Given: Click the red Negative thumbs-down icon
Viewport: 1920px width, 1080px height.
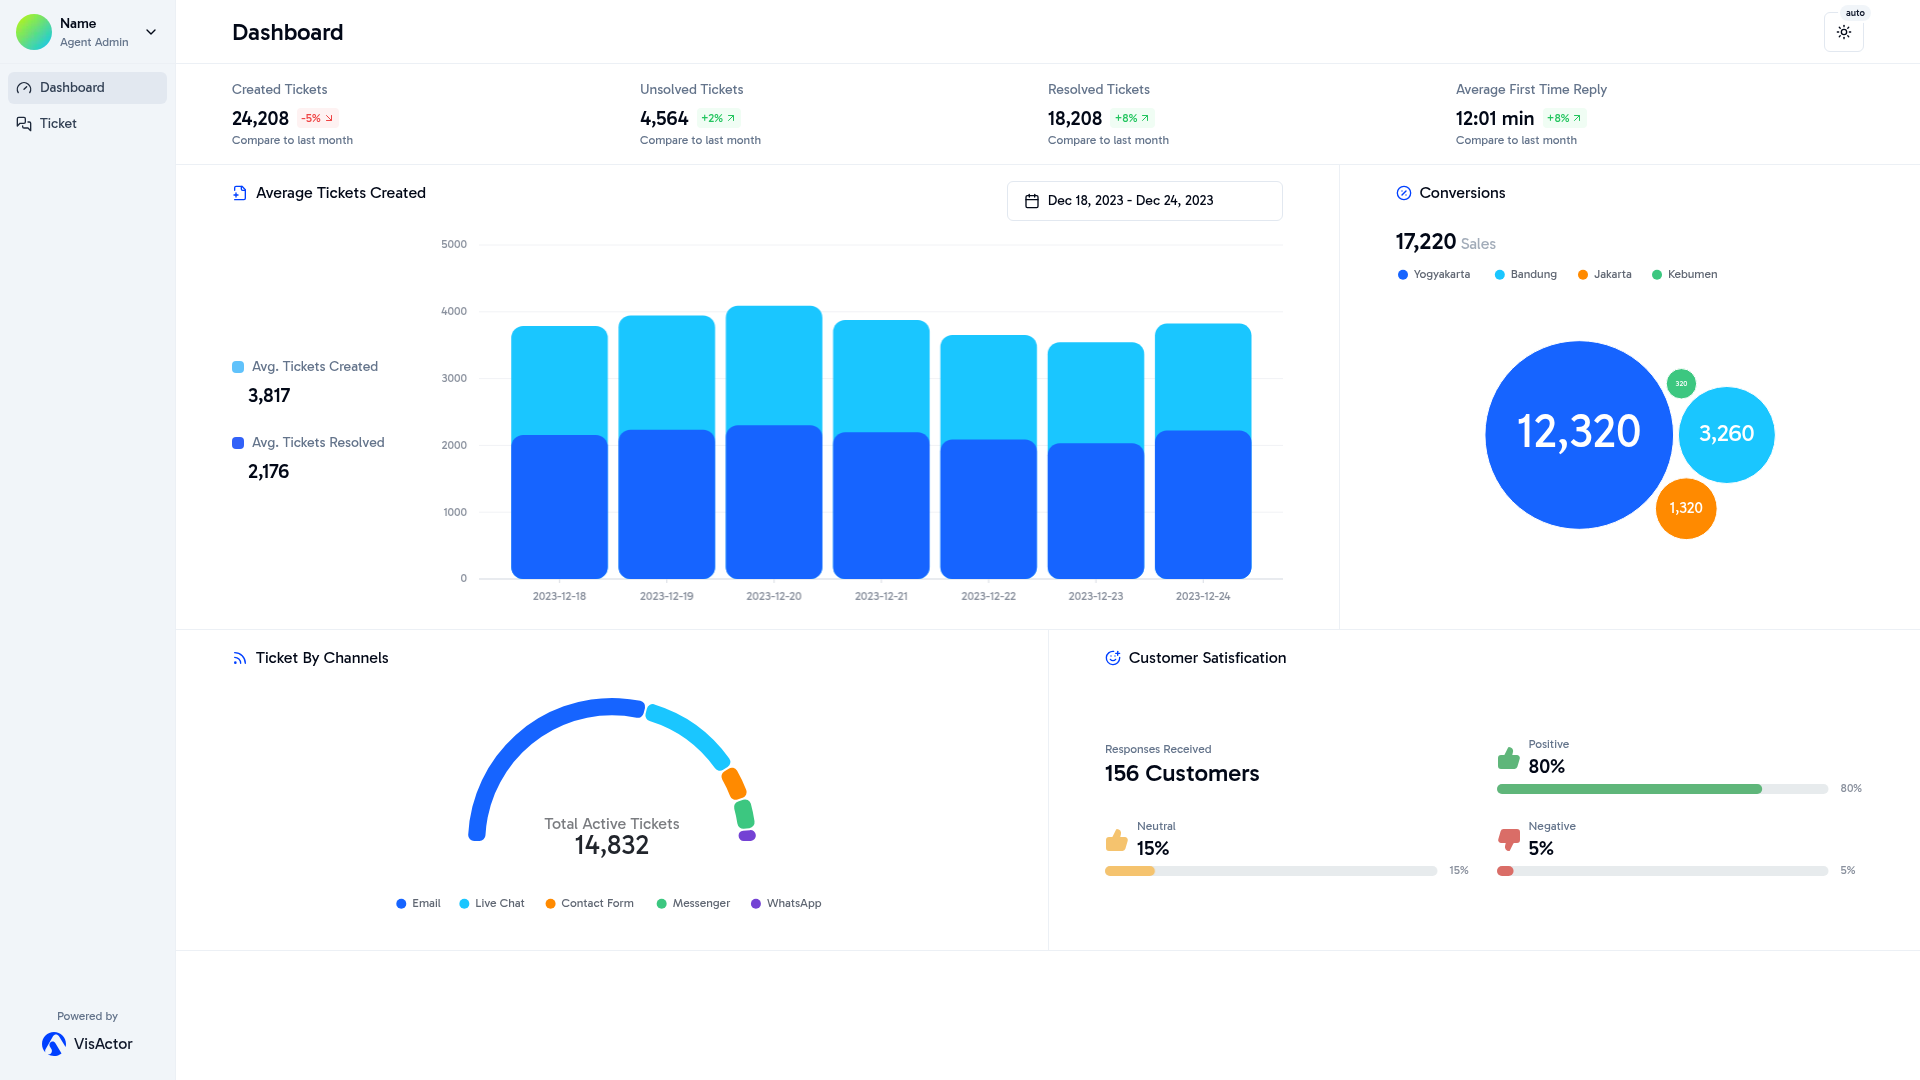Looking at the screenshot, I should 1508,840.
